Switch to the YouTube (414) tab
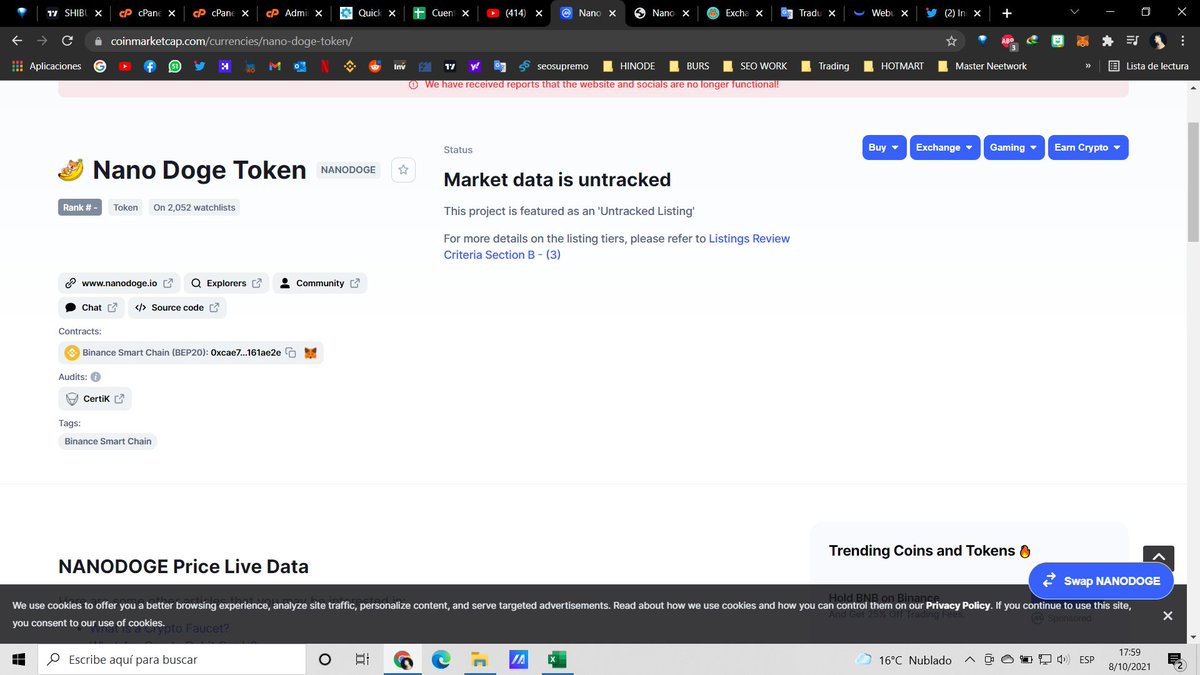Image resolution: width=1200 pixels, height=675 pixels. click(514, 14)
